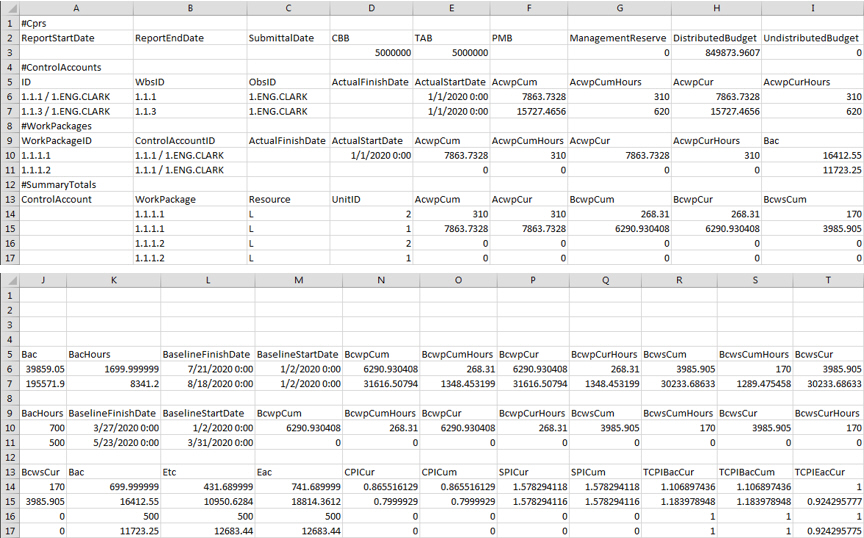Click the Bac value 195571.9
The image size is (864, 538).
40,383
